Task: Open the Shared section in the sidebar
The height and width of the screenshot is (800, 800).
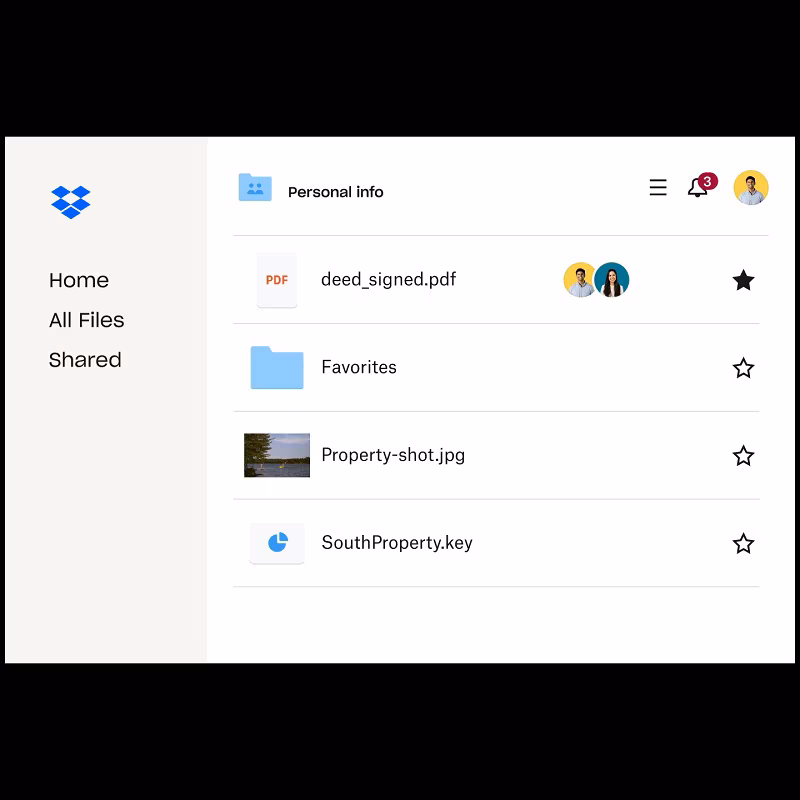Action: (x=85, y=360)
